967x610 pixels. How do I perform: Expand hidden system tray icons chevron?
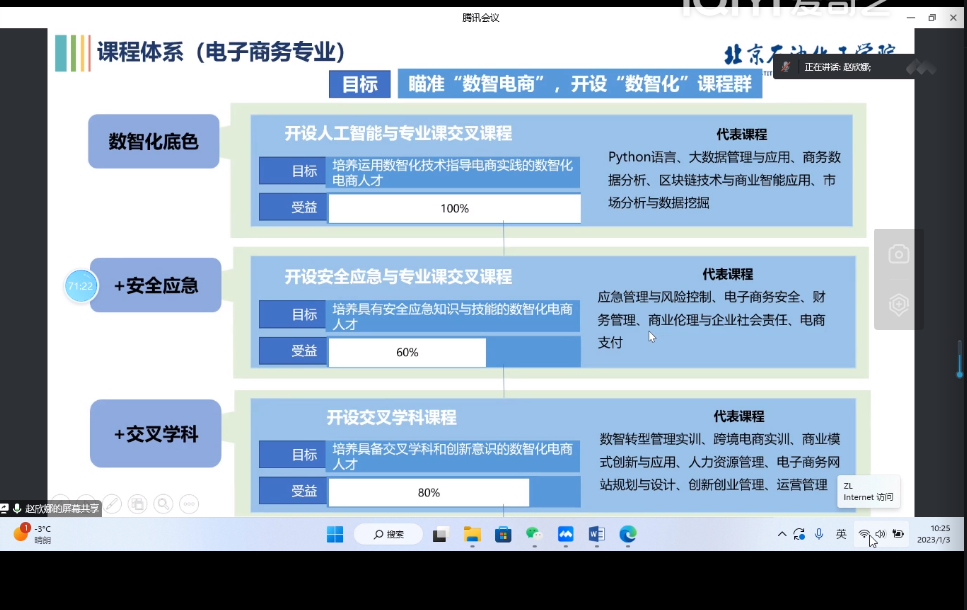(x=780, y=534)
